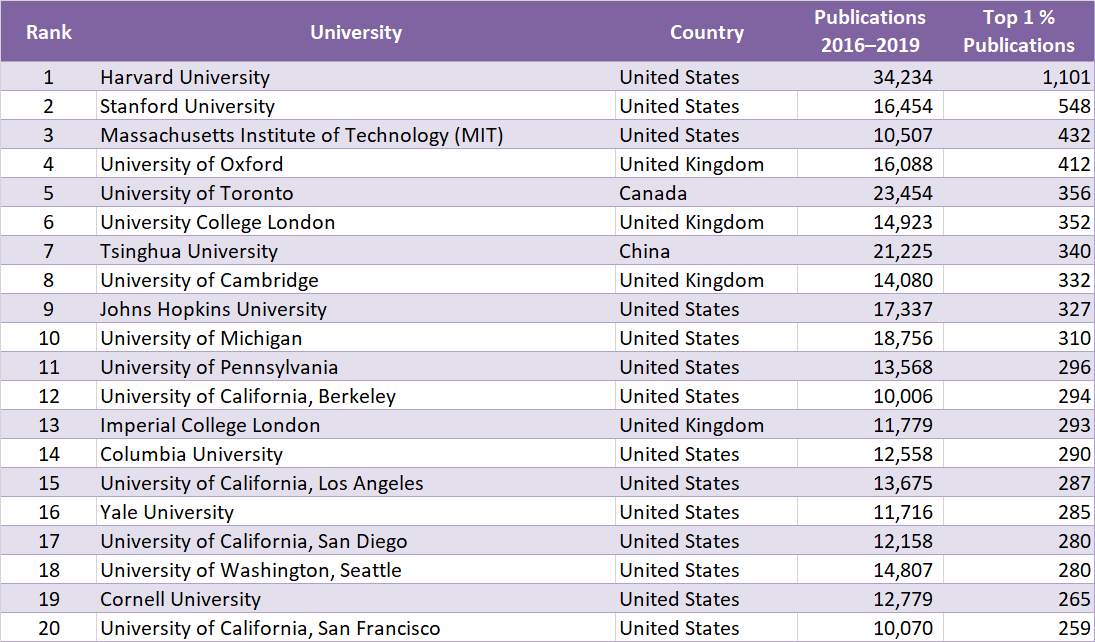This screenshot has height=642, width=1095.
Task: Click the Canada country cell
Action: 653,193
